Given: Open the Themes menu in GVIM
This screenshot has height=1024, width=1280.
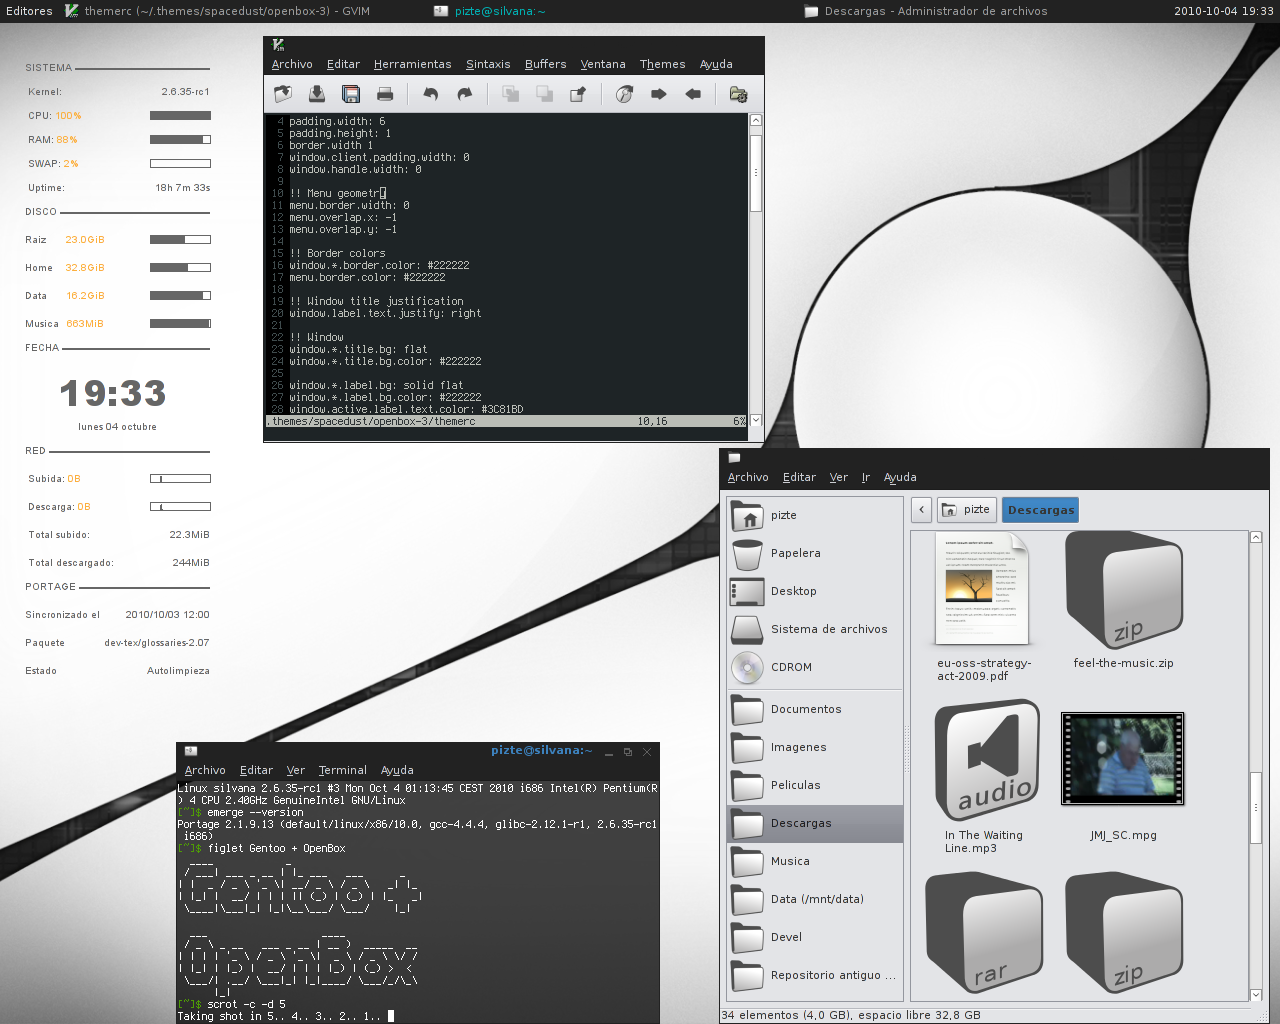Looking at the screenshot, I should tap(662, 64).
